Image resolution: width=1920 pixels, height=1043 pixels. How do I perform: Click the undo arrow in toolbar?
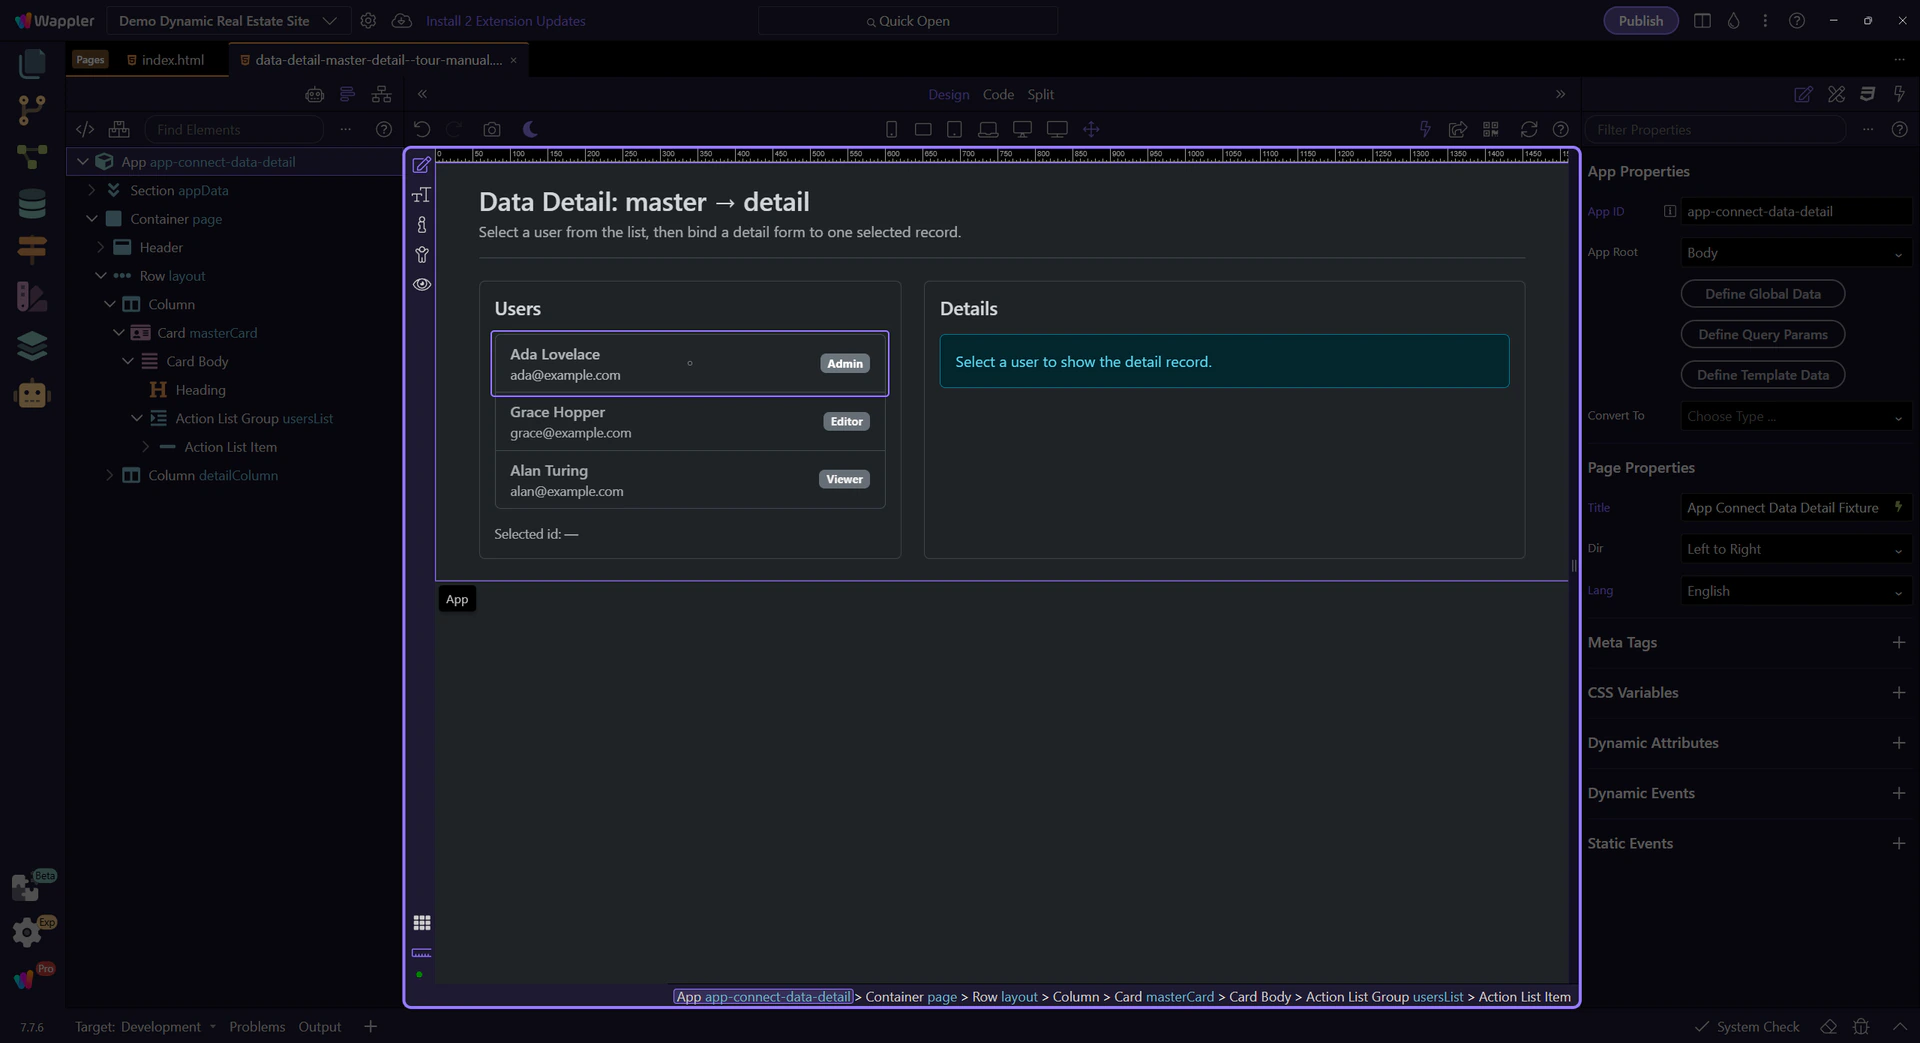tap(422, 130)
